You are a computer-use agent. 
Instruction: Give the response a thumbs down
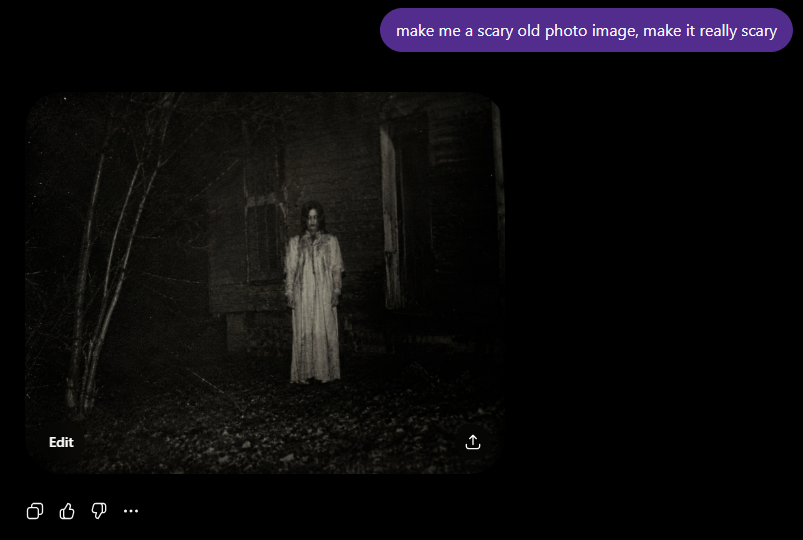coord(99,511)
